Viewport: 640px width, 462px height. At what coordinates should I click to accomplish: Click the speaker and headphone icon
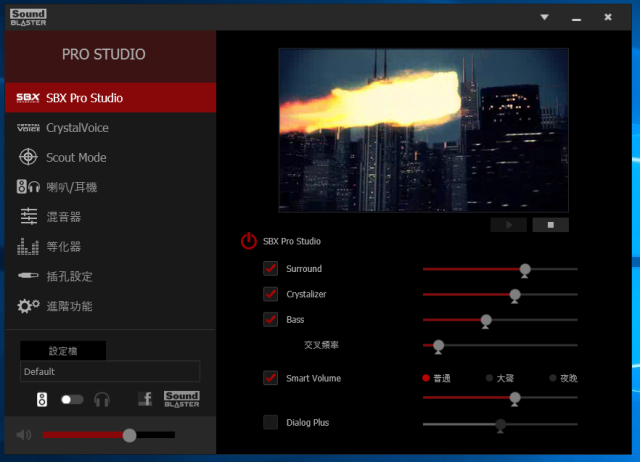[x=28, y=187]
